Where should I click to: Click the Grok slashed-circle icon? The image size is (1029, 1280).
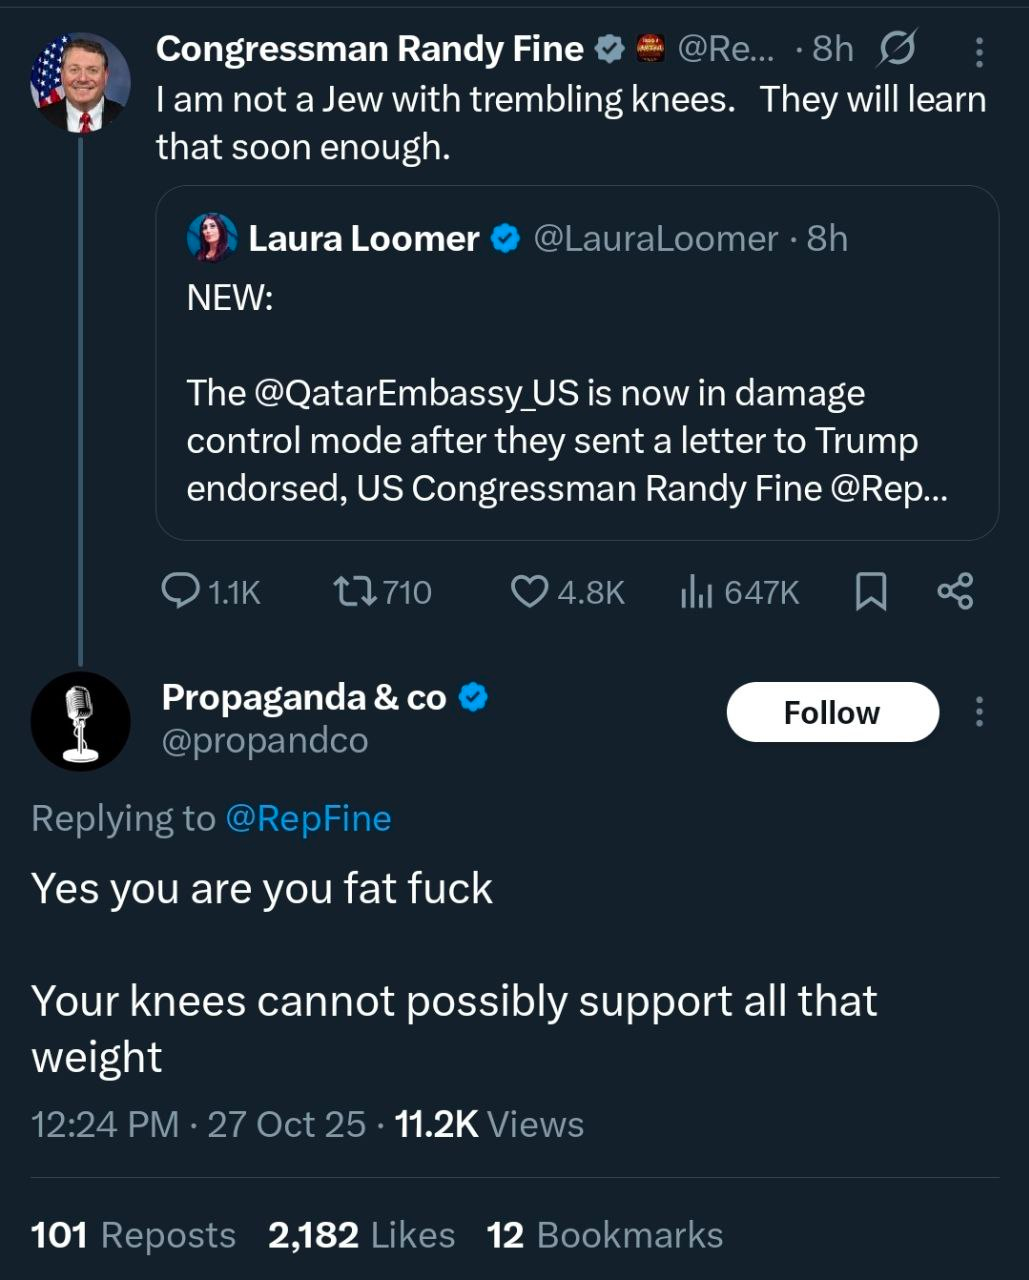(896, 48)
